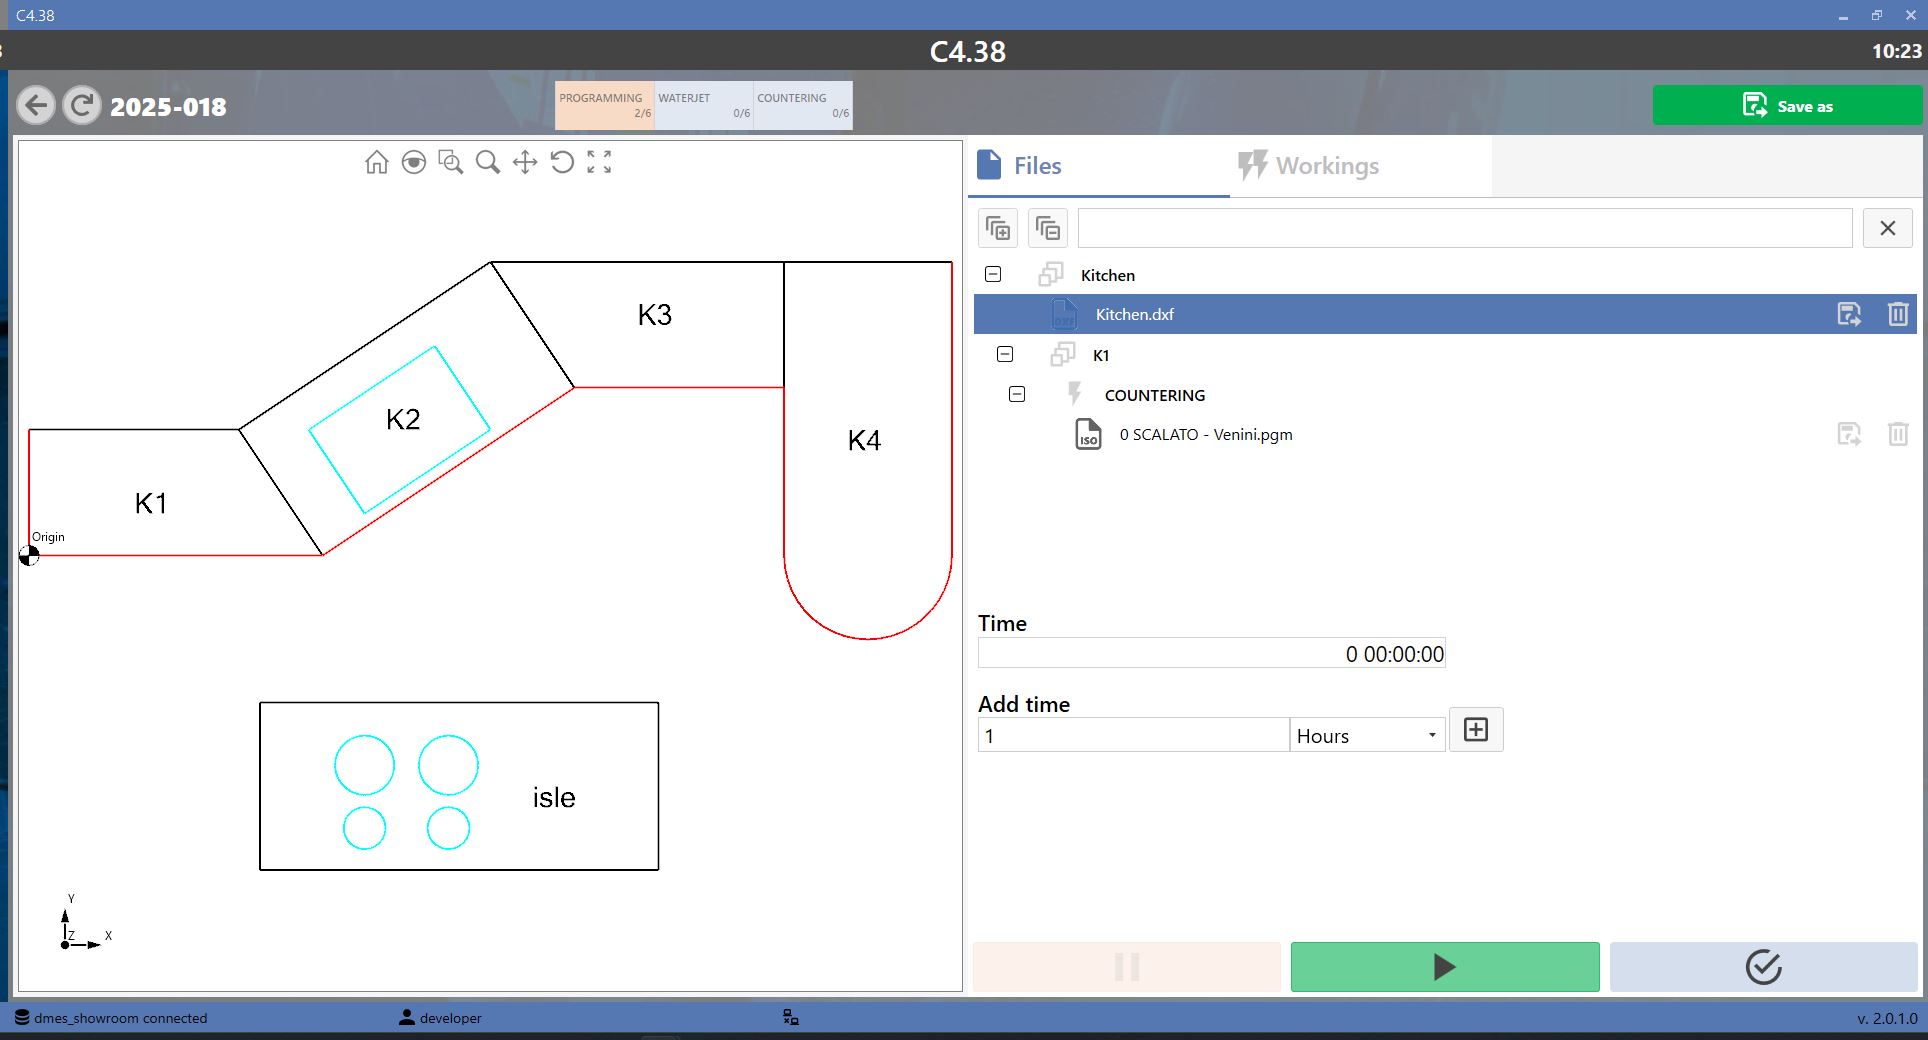Click the magnifier zoom tool

point(488,162)
